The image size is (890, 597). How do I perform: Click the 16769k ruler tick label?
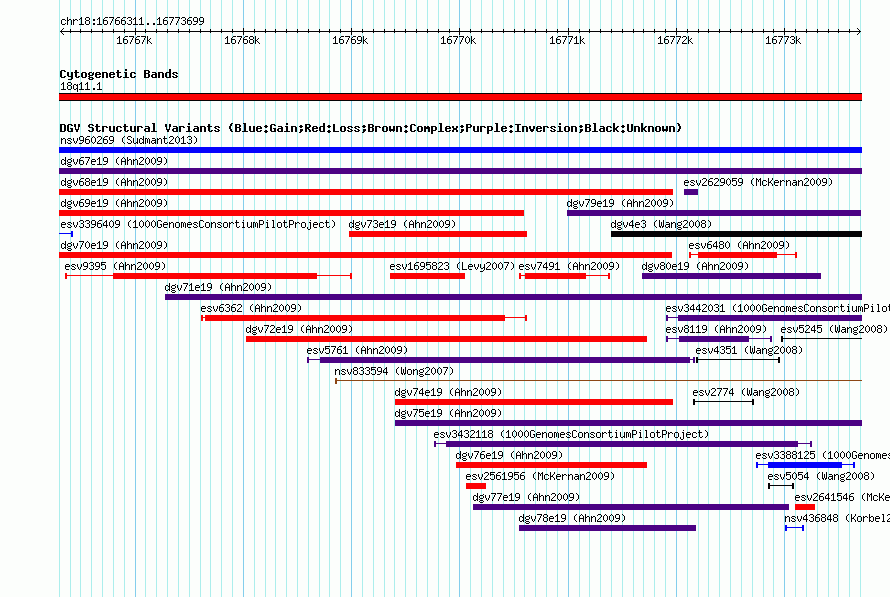click(350, 40)
